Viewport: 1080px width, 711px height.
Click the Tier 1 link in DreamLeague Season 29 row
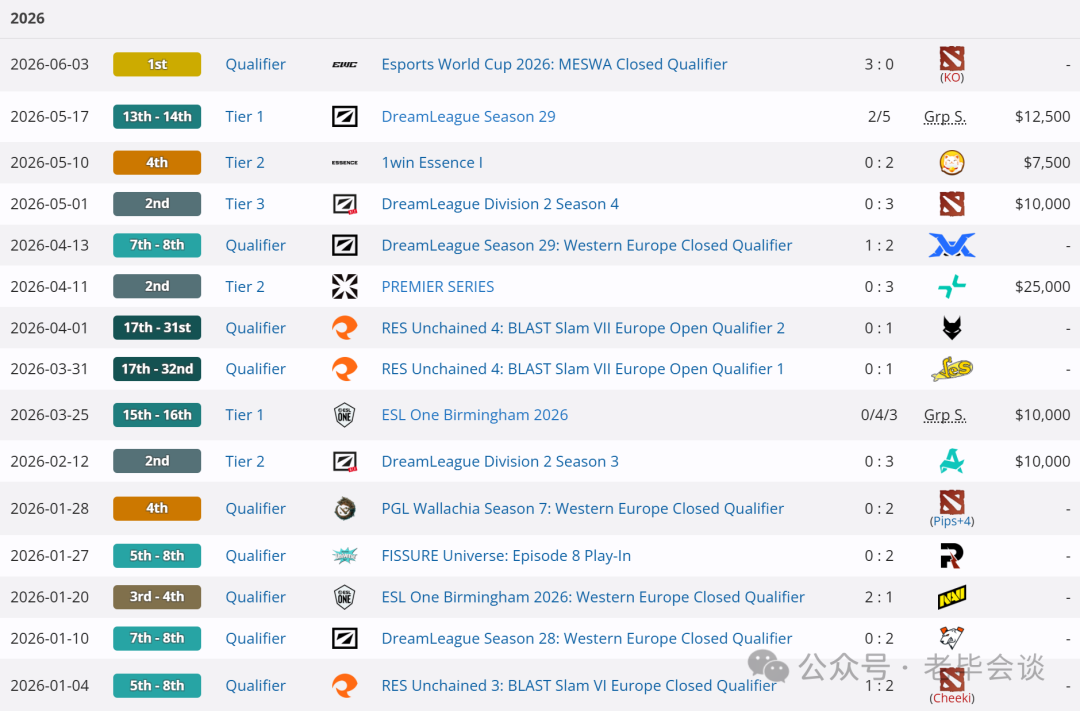coord(245,116)
